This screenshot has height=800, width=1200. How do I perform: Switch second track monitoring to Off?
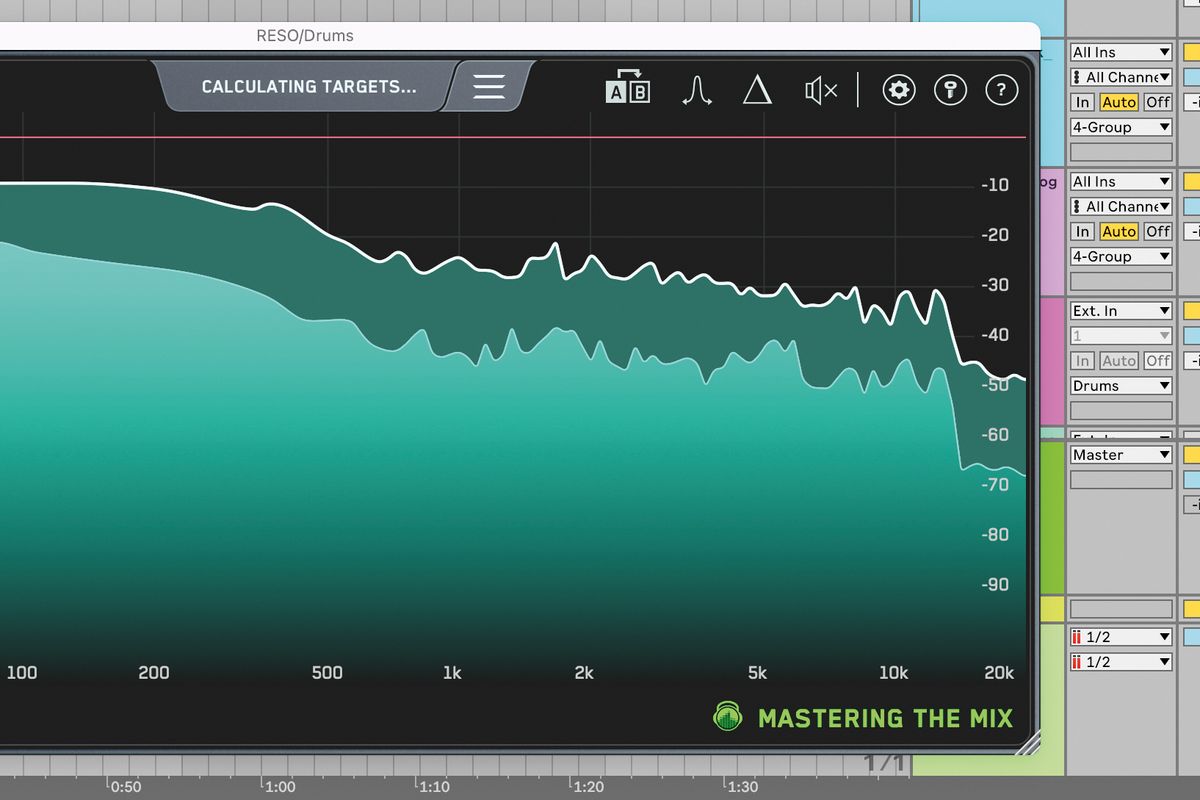coord(1156,231)
